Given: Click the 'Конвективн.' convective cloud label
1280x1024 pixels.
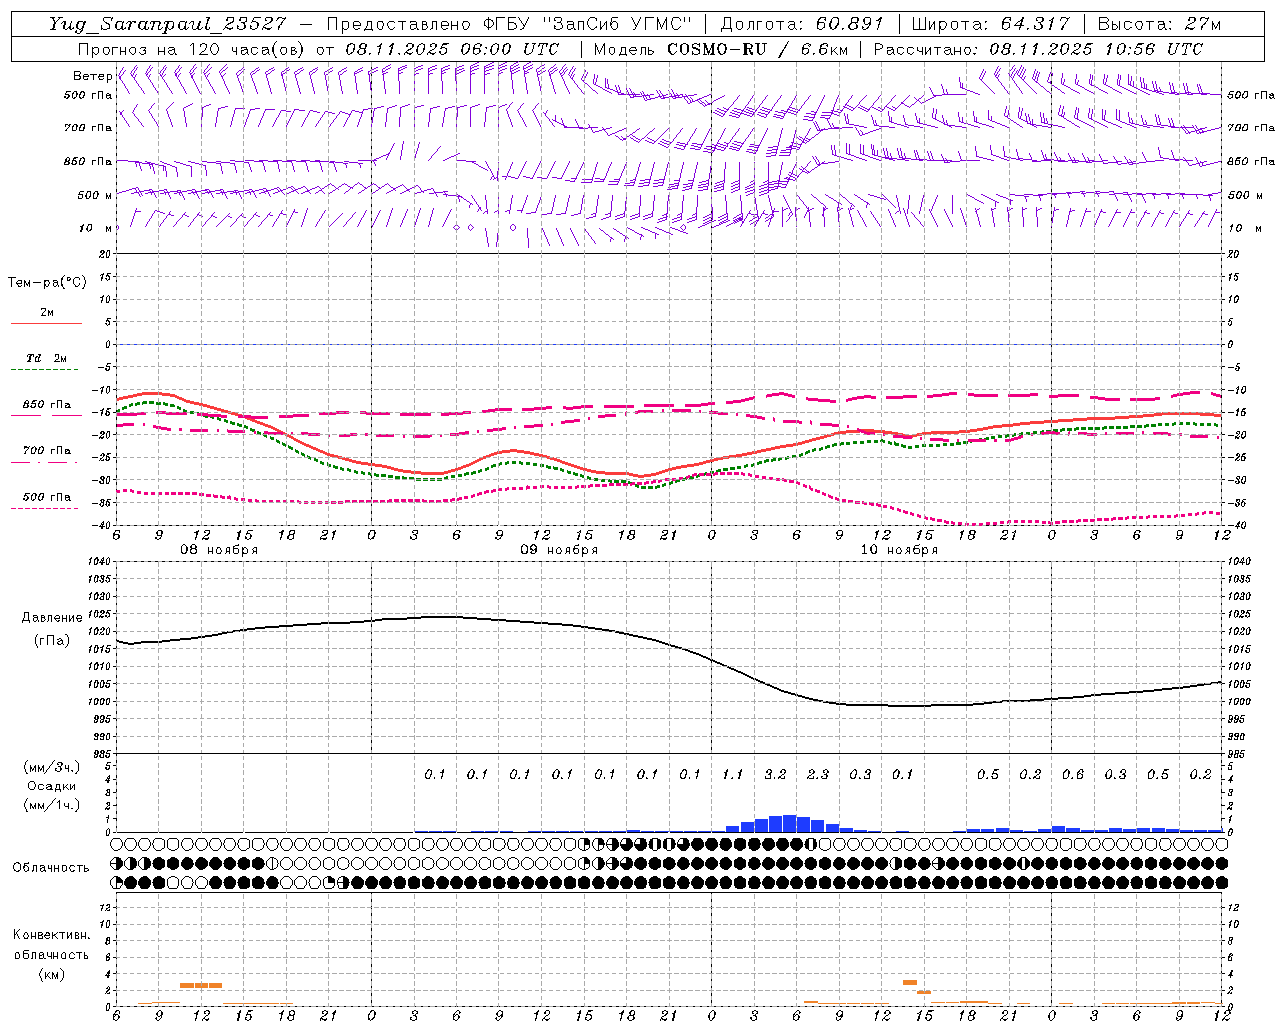Looking at the screenshot, I should 51,935.
